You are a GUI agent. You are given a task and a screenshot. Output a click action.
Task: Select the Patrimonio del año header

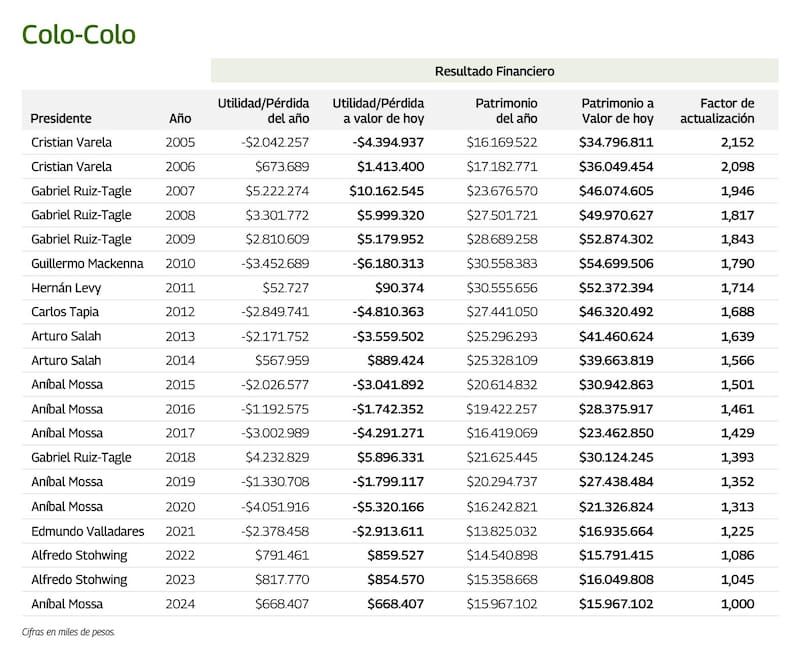tap(506, 111)
